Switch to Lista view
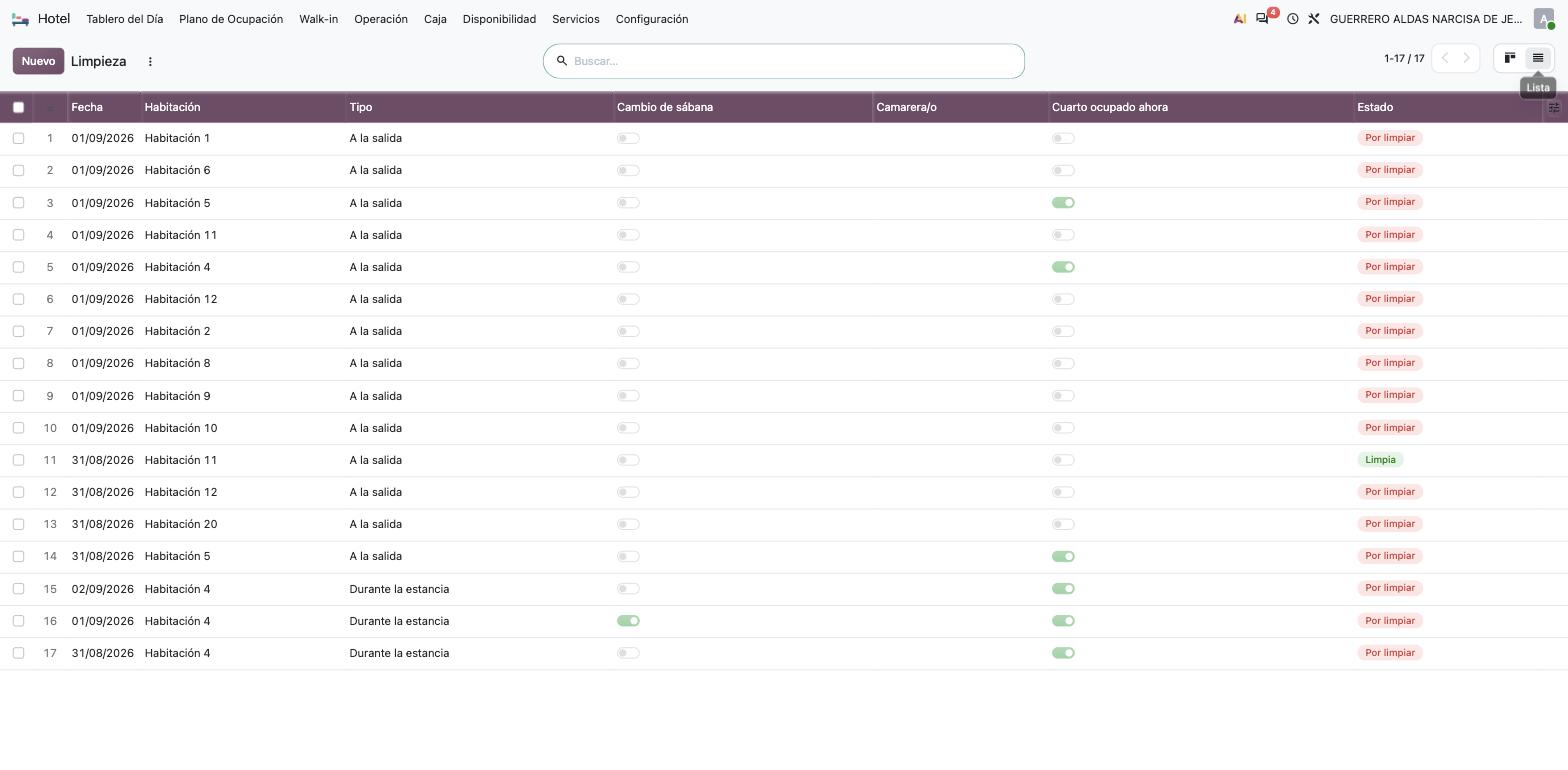This screenshot has height=770, width=1568. click(1538, 58)
